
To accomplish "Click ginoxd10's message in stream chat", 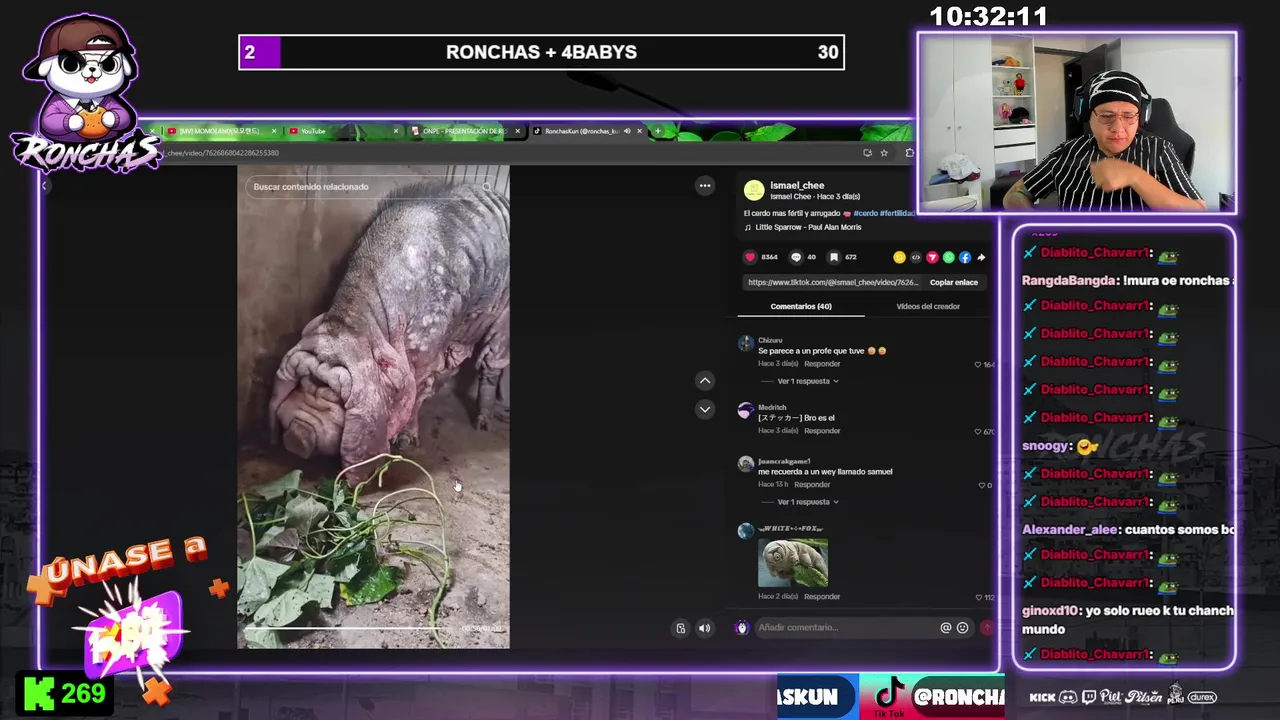I will 1128,620.
